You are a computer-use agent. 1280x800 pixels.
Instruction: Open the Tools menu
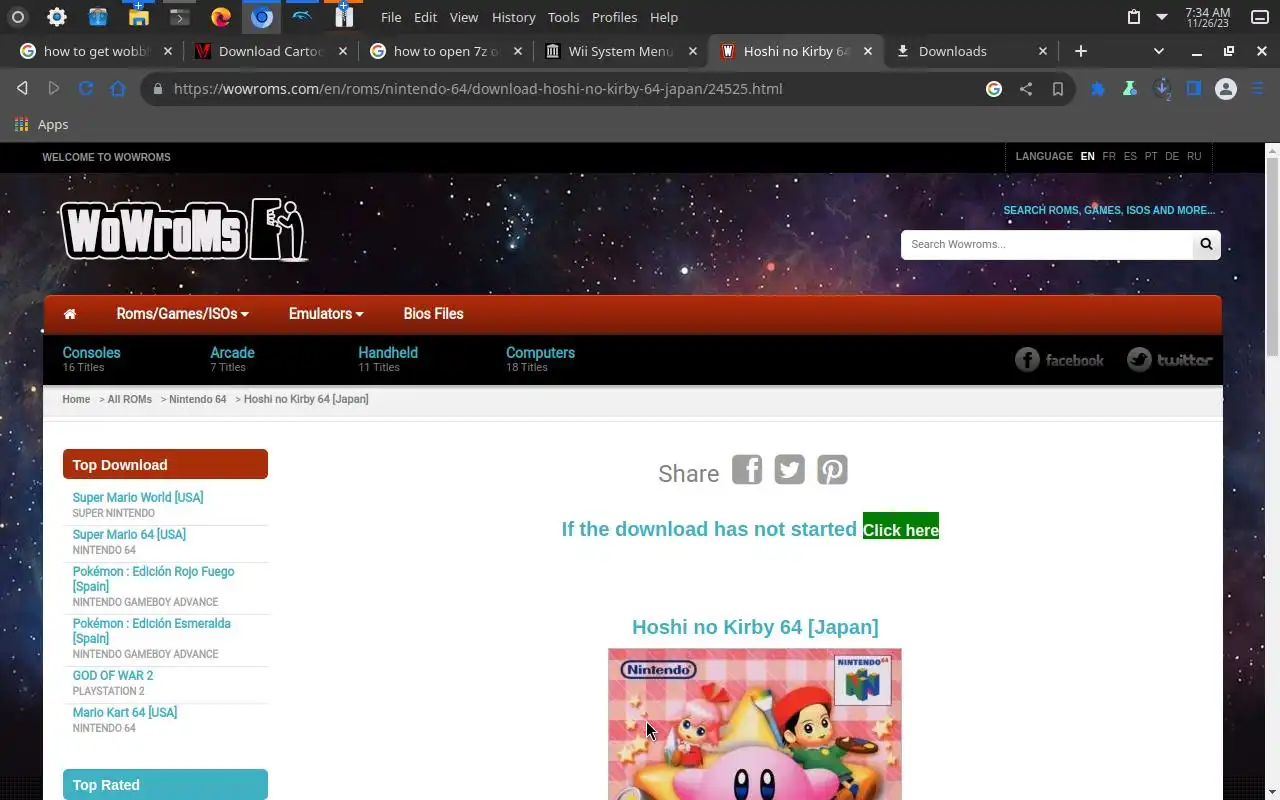[564, 17]
